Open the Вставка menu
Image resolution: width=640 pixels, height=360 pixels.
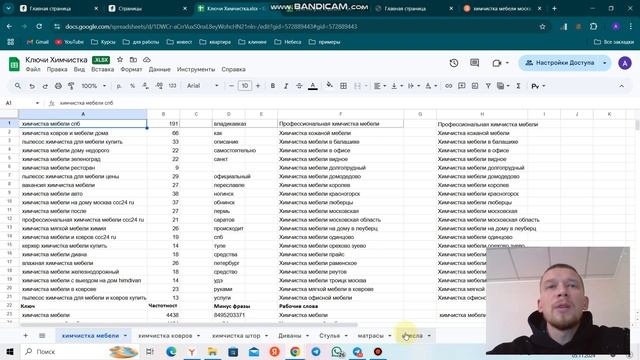click(102, 69)
